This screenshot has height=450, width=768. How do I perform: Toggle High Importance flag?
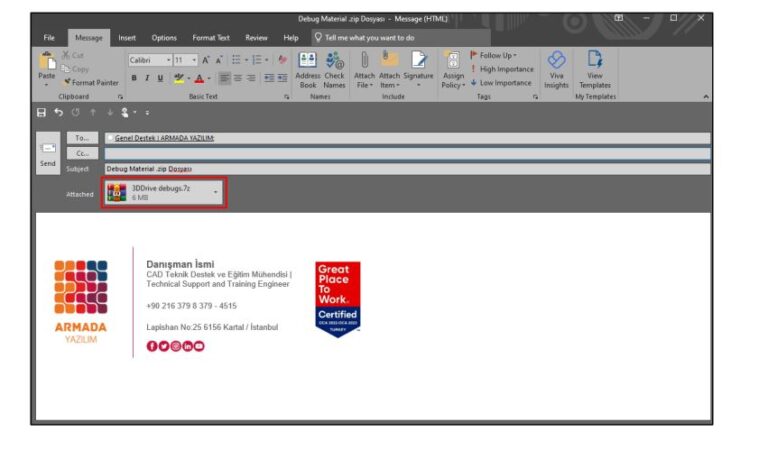(x=504, y=69)
